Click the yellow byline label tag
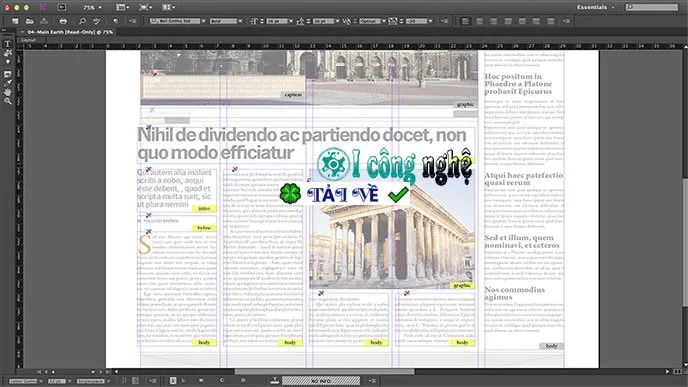This screenshot has height=387, width=688. point(204,228)
